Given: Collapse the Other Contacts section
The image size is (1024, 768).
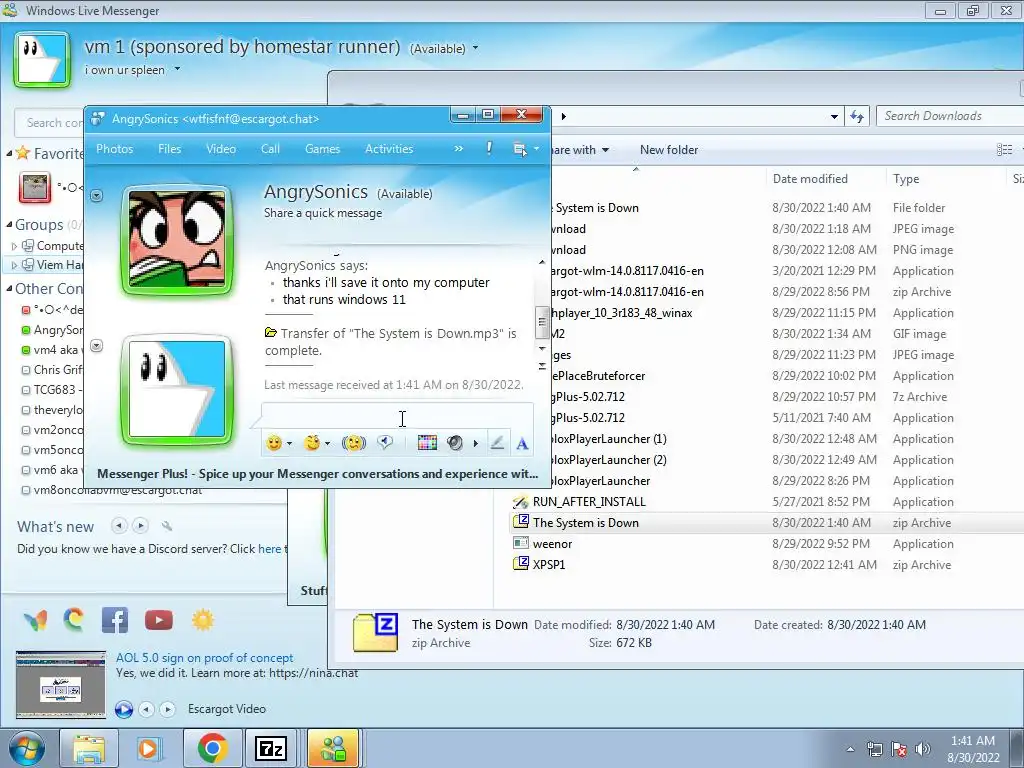Looking at the screenshot, I should (9, 289).
